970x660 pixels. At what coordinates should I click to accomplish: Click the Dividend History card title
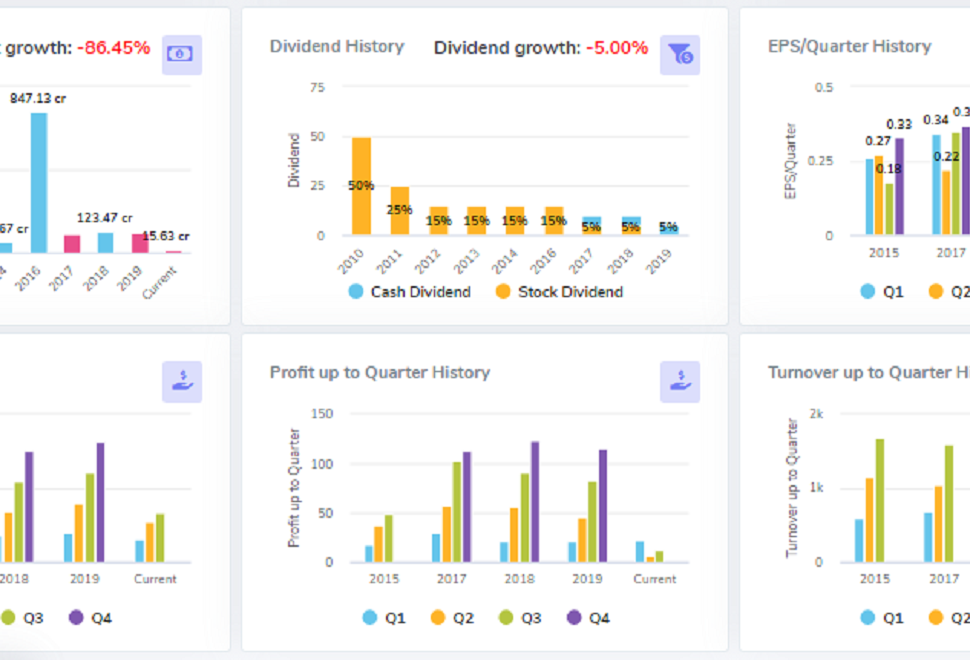coord(337,46)
